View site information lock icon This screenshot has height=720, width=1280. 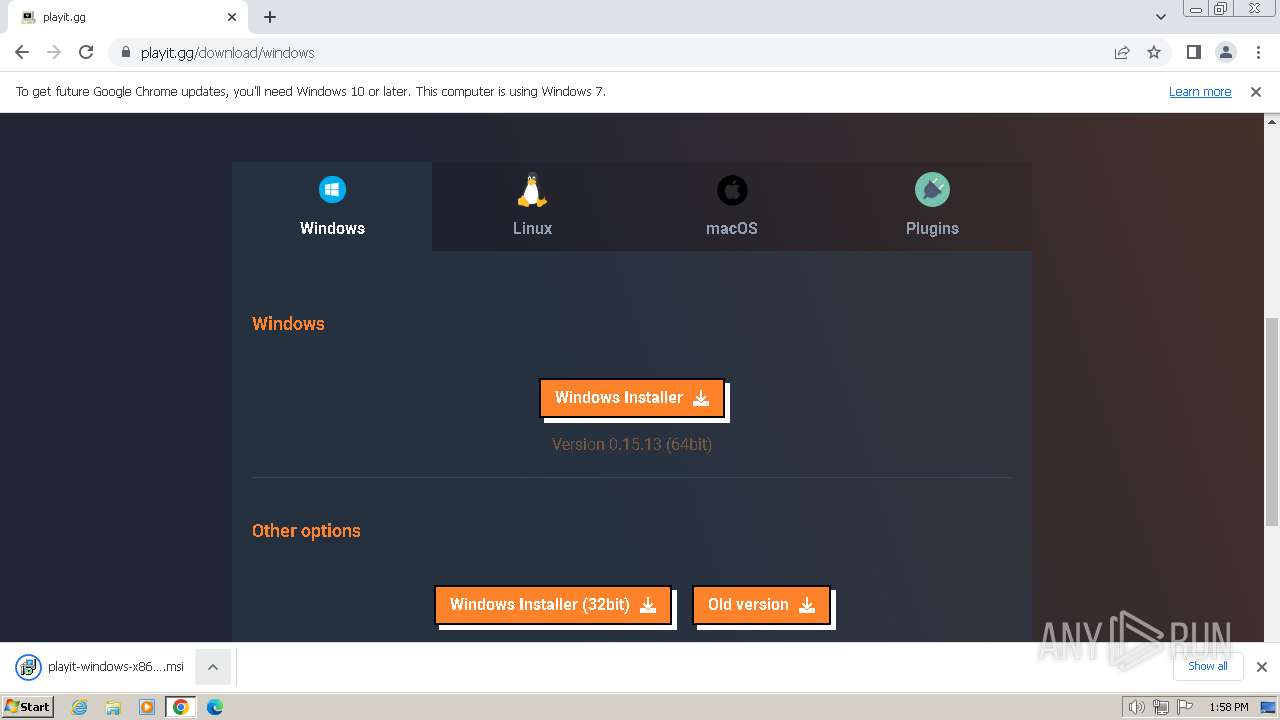(x=125, y=53)
